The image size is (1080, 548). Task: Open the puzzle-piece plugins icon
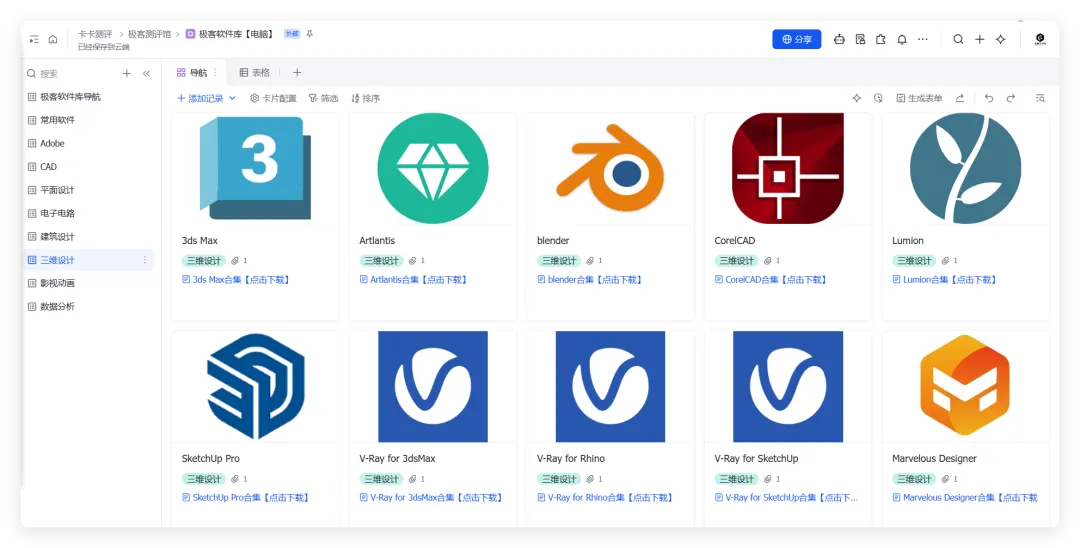click(881, 39)
